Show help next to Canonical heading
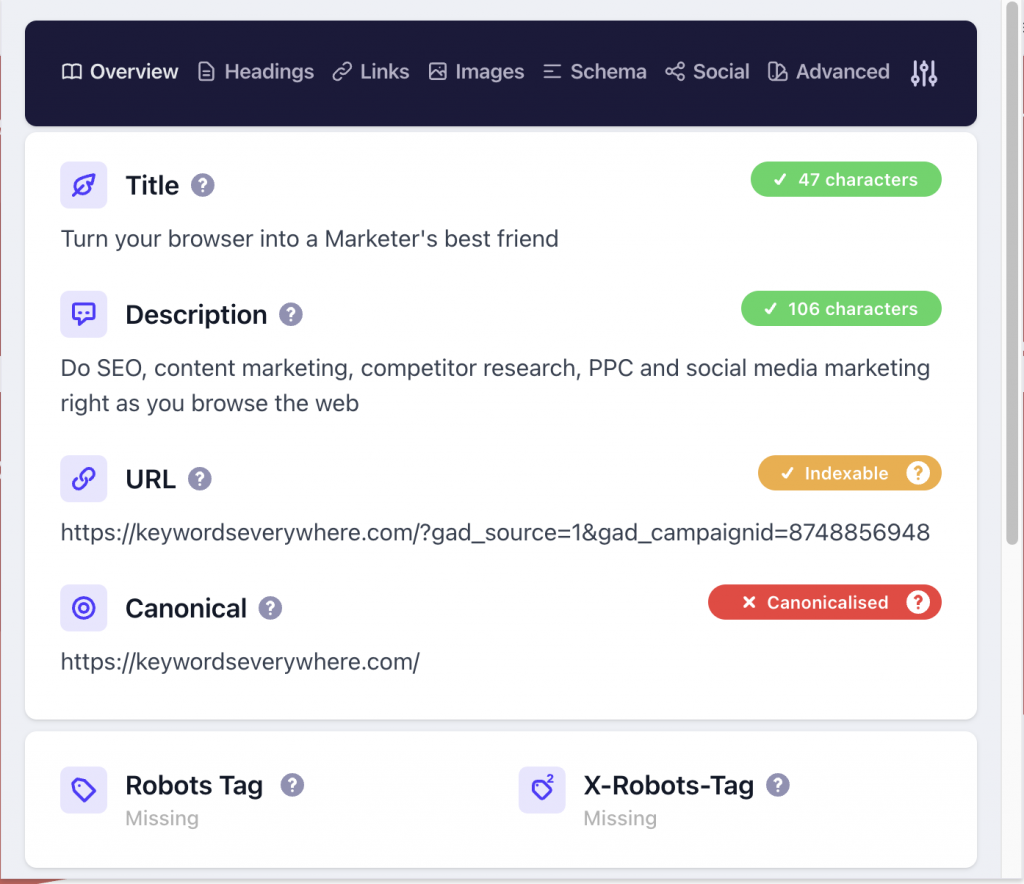Image resolution: width=1024 pixels, height=884 pixels. pos(270,608)
